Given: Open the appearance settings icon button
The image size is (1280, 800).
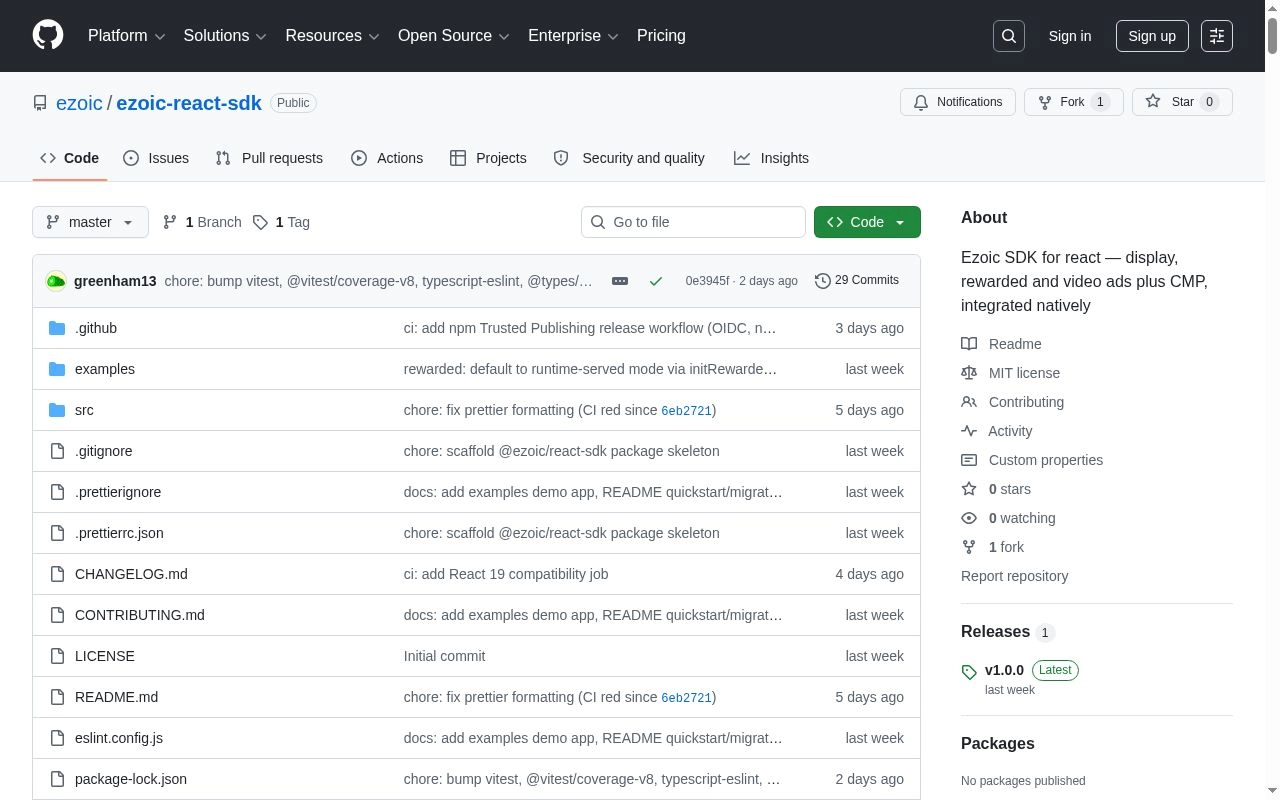Looking at the screenshot, I should 1217,36.
